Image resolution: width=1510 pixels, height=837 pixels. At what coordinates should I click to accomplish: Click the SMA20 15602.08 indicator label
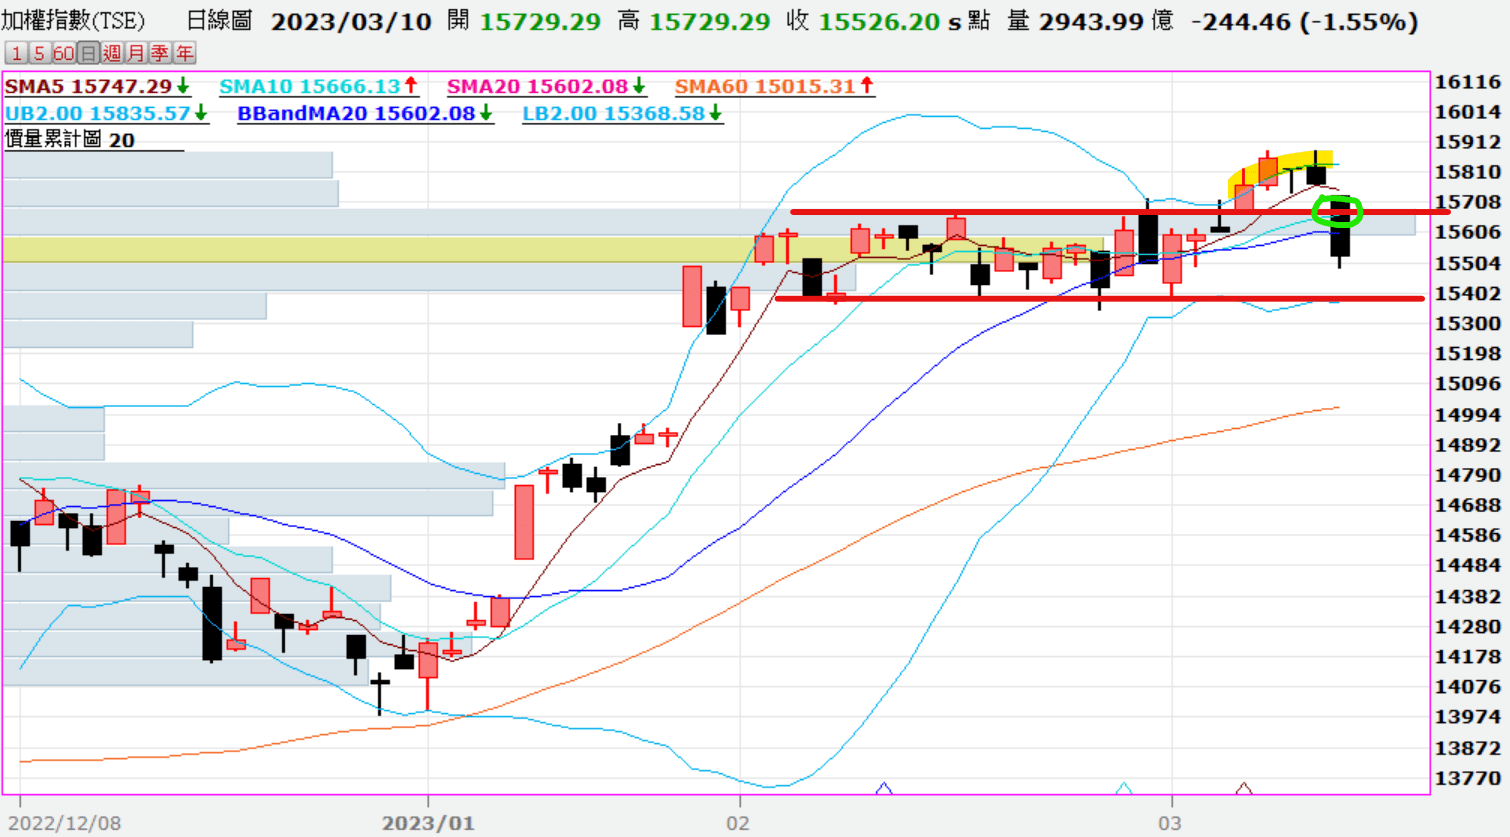(538, 87)
